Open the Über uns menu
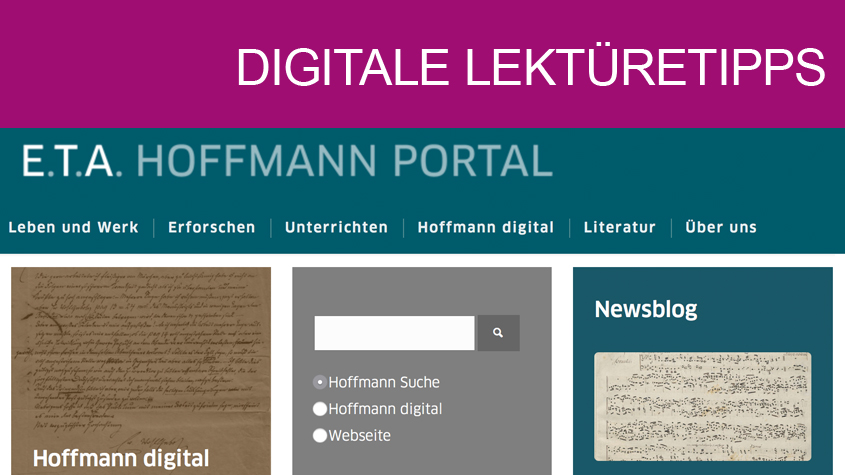 [x=721, y=228]
